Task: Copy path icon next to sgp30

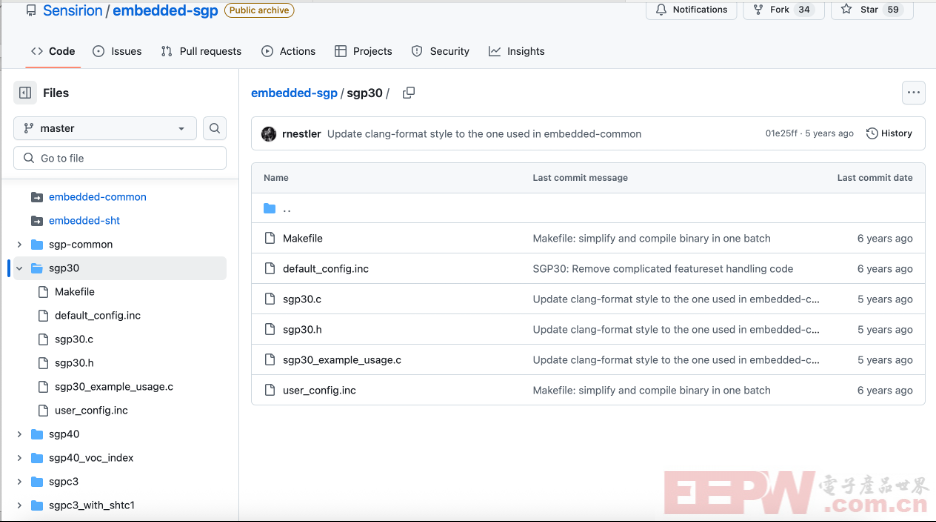Action: click(409, 93)
